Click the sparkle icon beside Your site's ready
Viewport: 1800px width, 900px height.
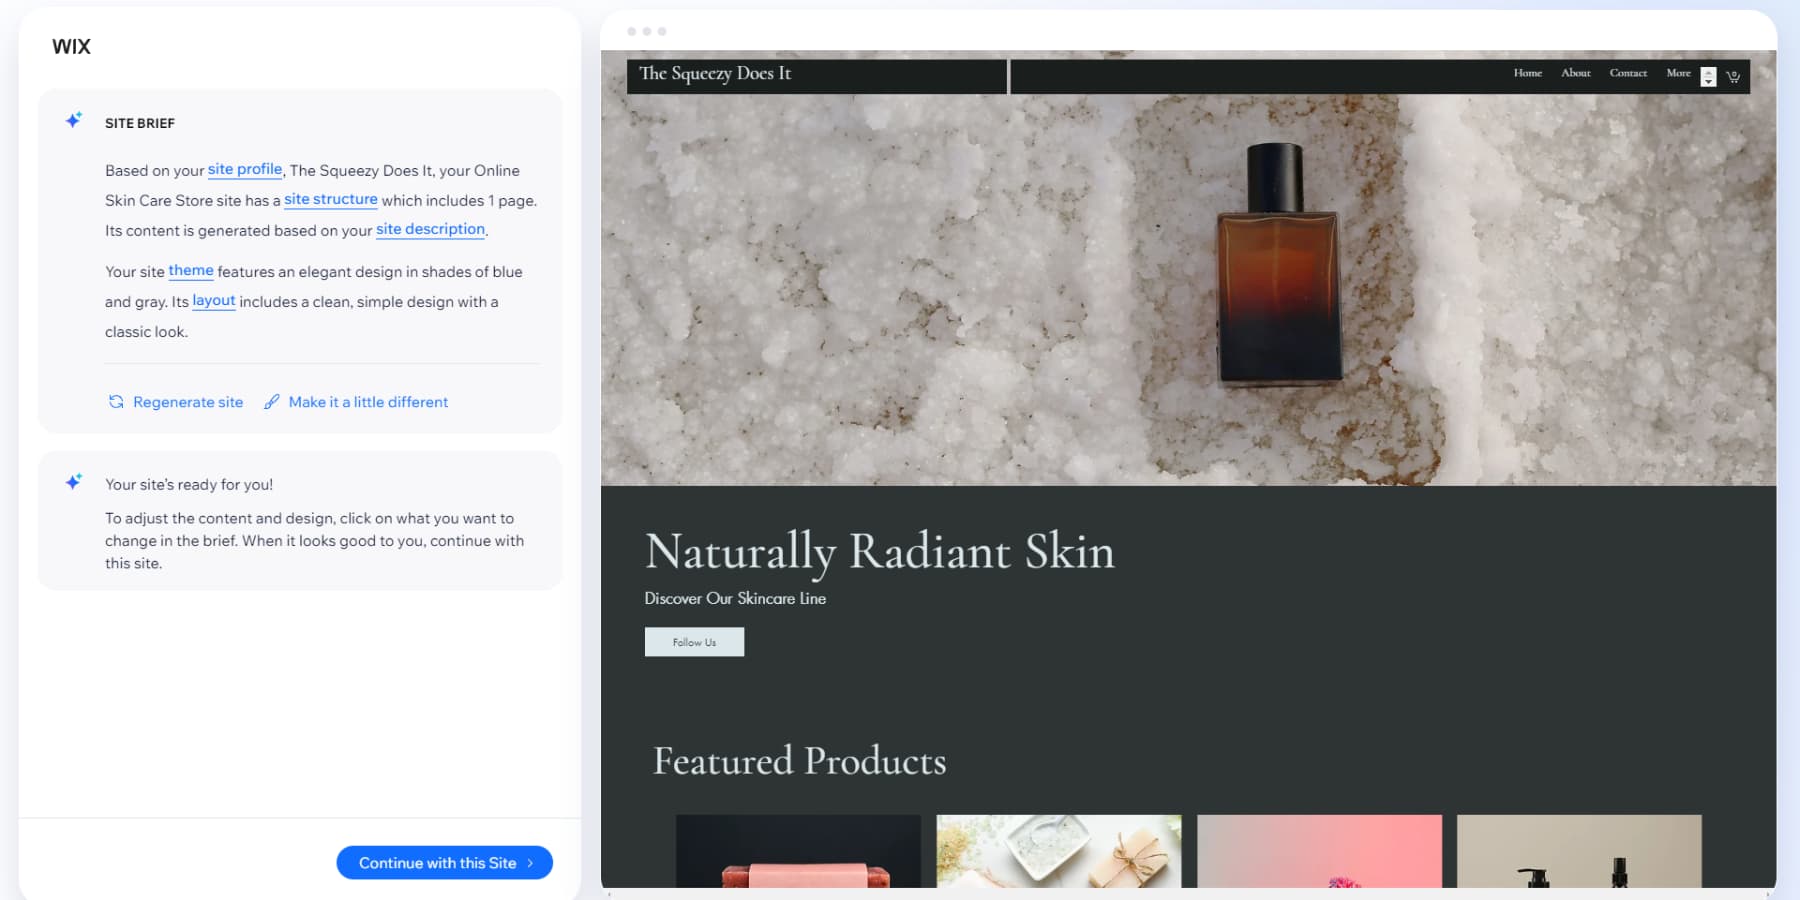coord(72,481)
